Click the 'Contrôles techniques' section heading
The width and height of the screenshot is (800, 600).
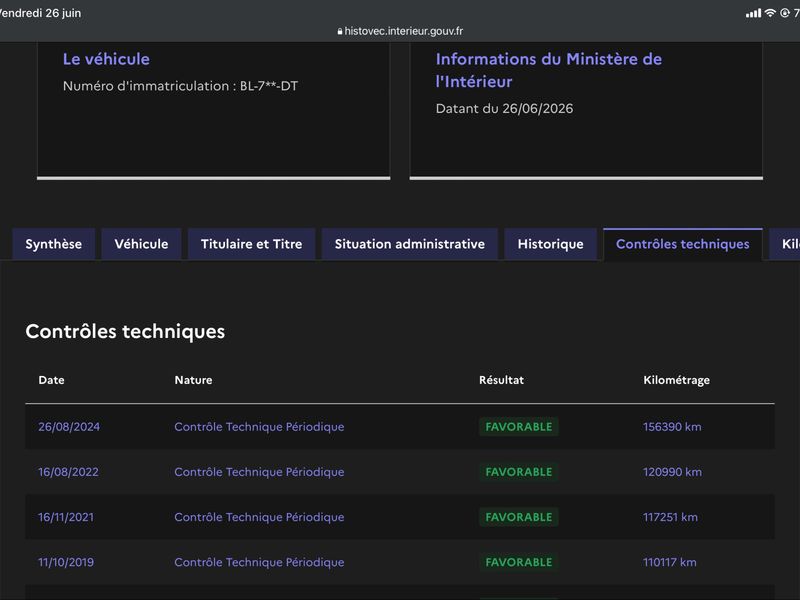pyautogui.click(x=125, y=332)
